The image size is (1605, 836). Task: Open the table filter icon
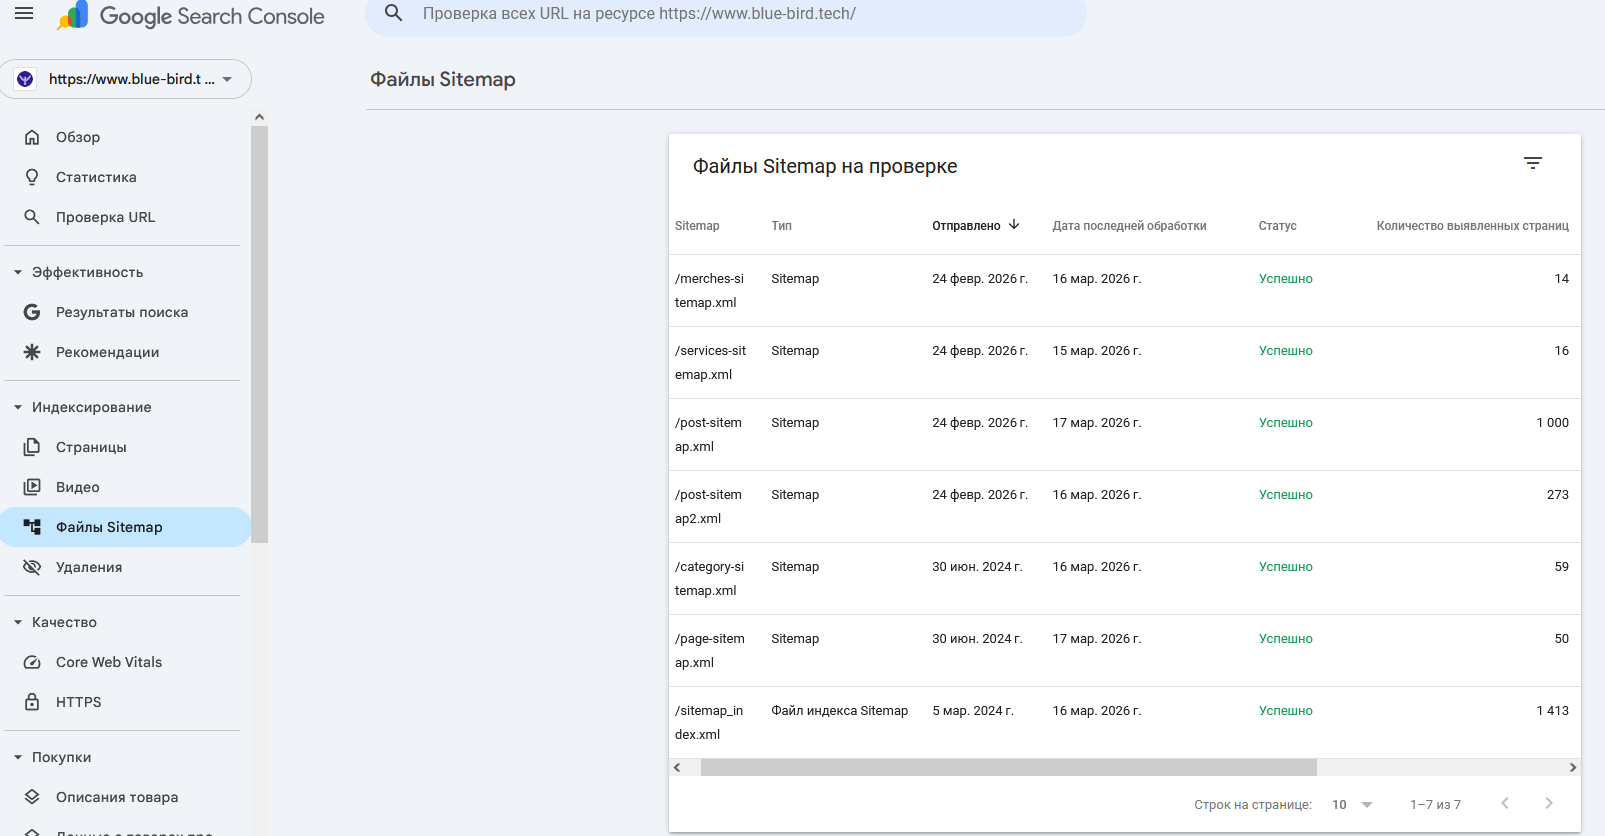pos(1532,163)
